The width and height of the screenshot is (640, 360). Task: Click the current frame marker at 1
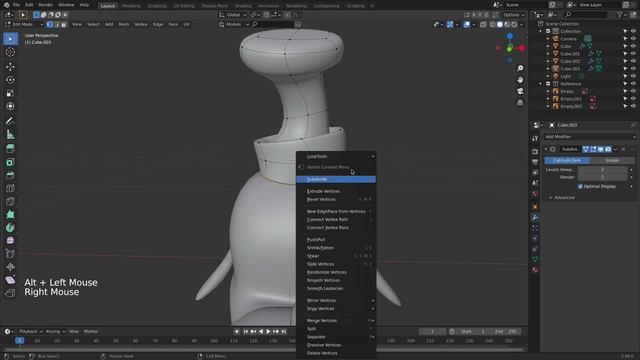point(19,340)
